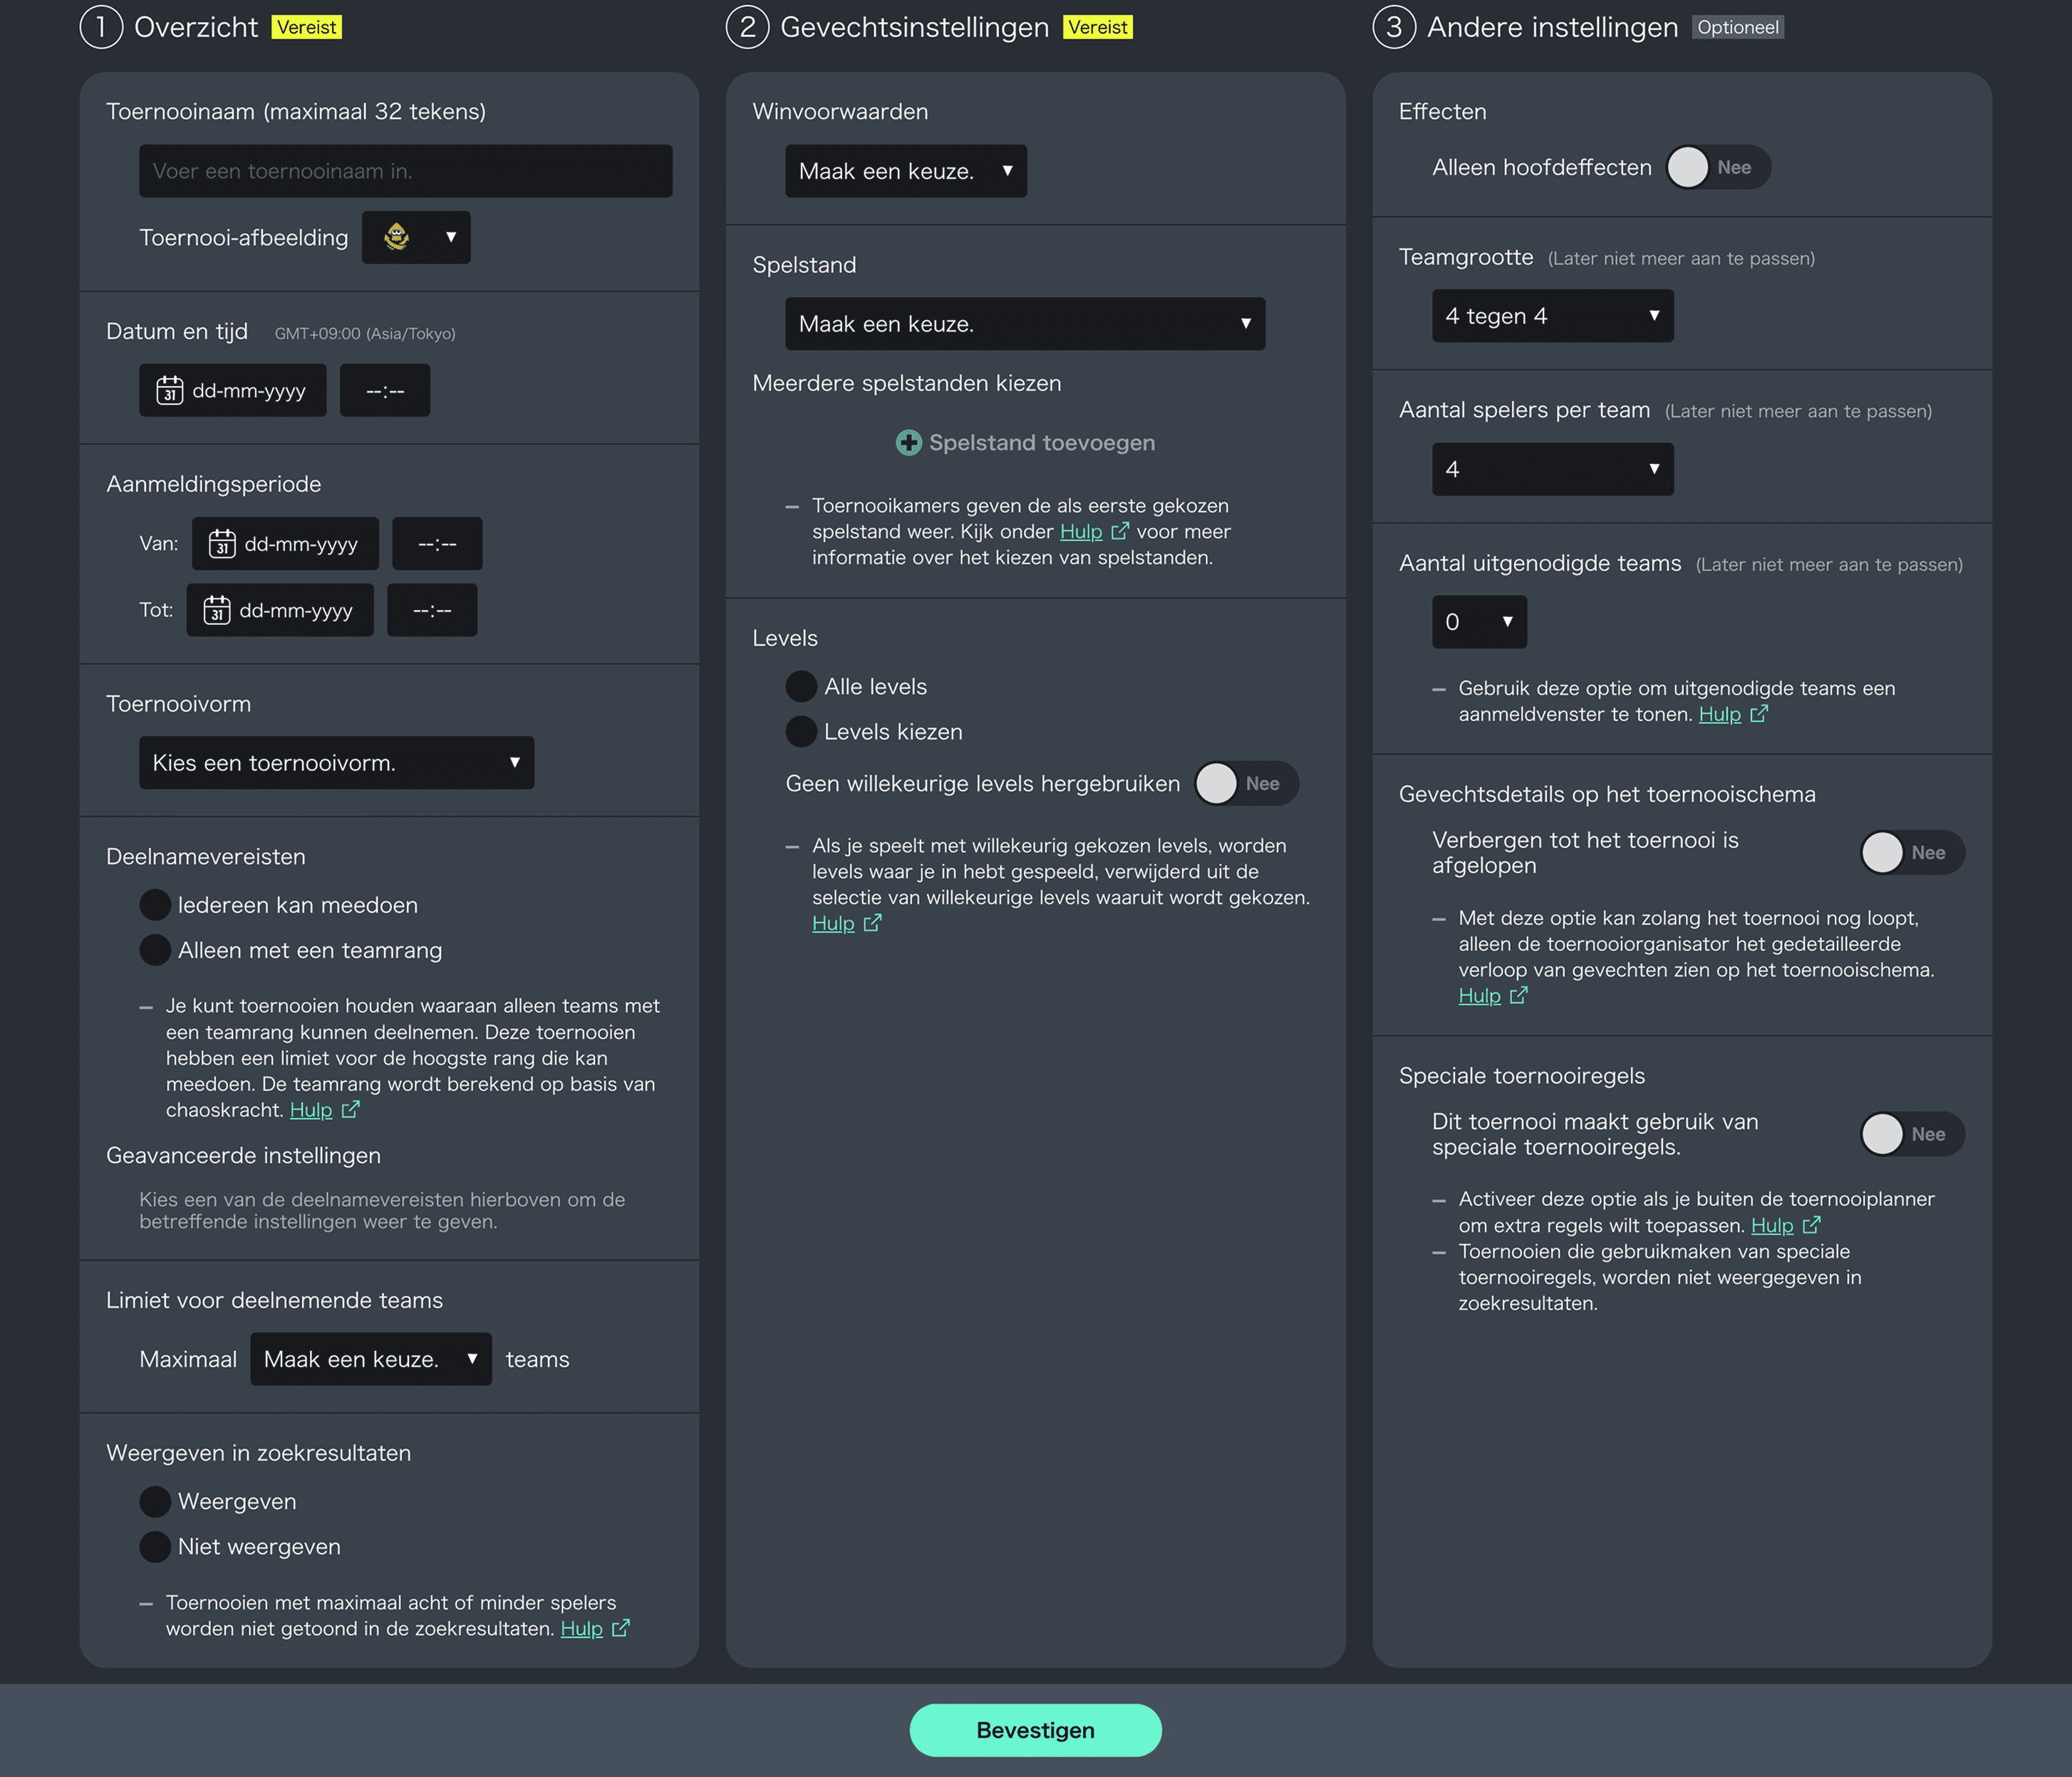The image size is (2072, 1777).
Task: Select the Levels kiezen radio button
Action: (x=801, y=731)
